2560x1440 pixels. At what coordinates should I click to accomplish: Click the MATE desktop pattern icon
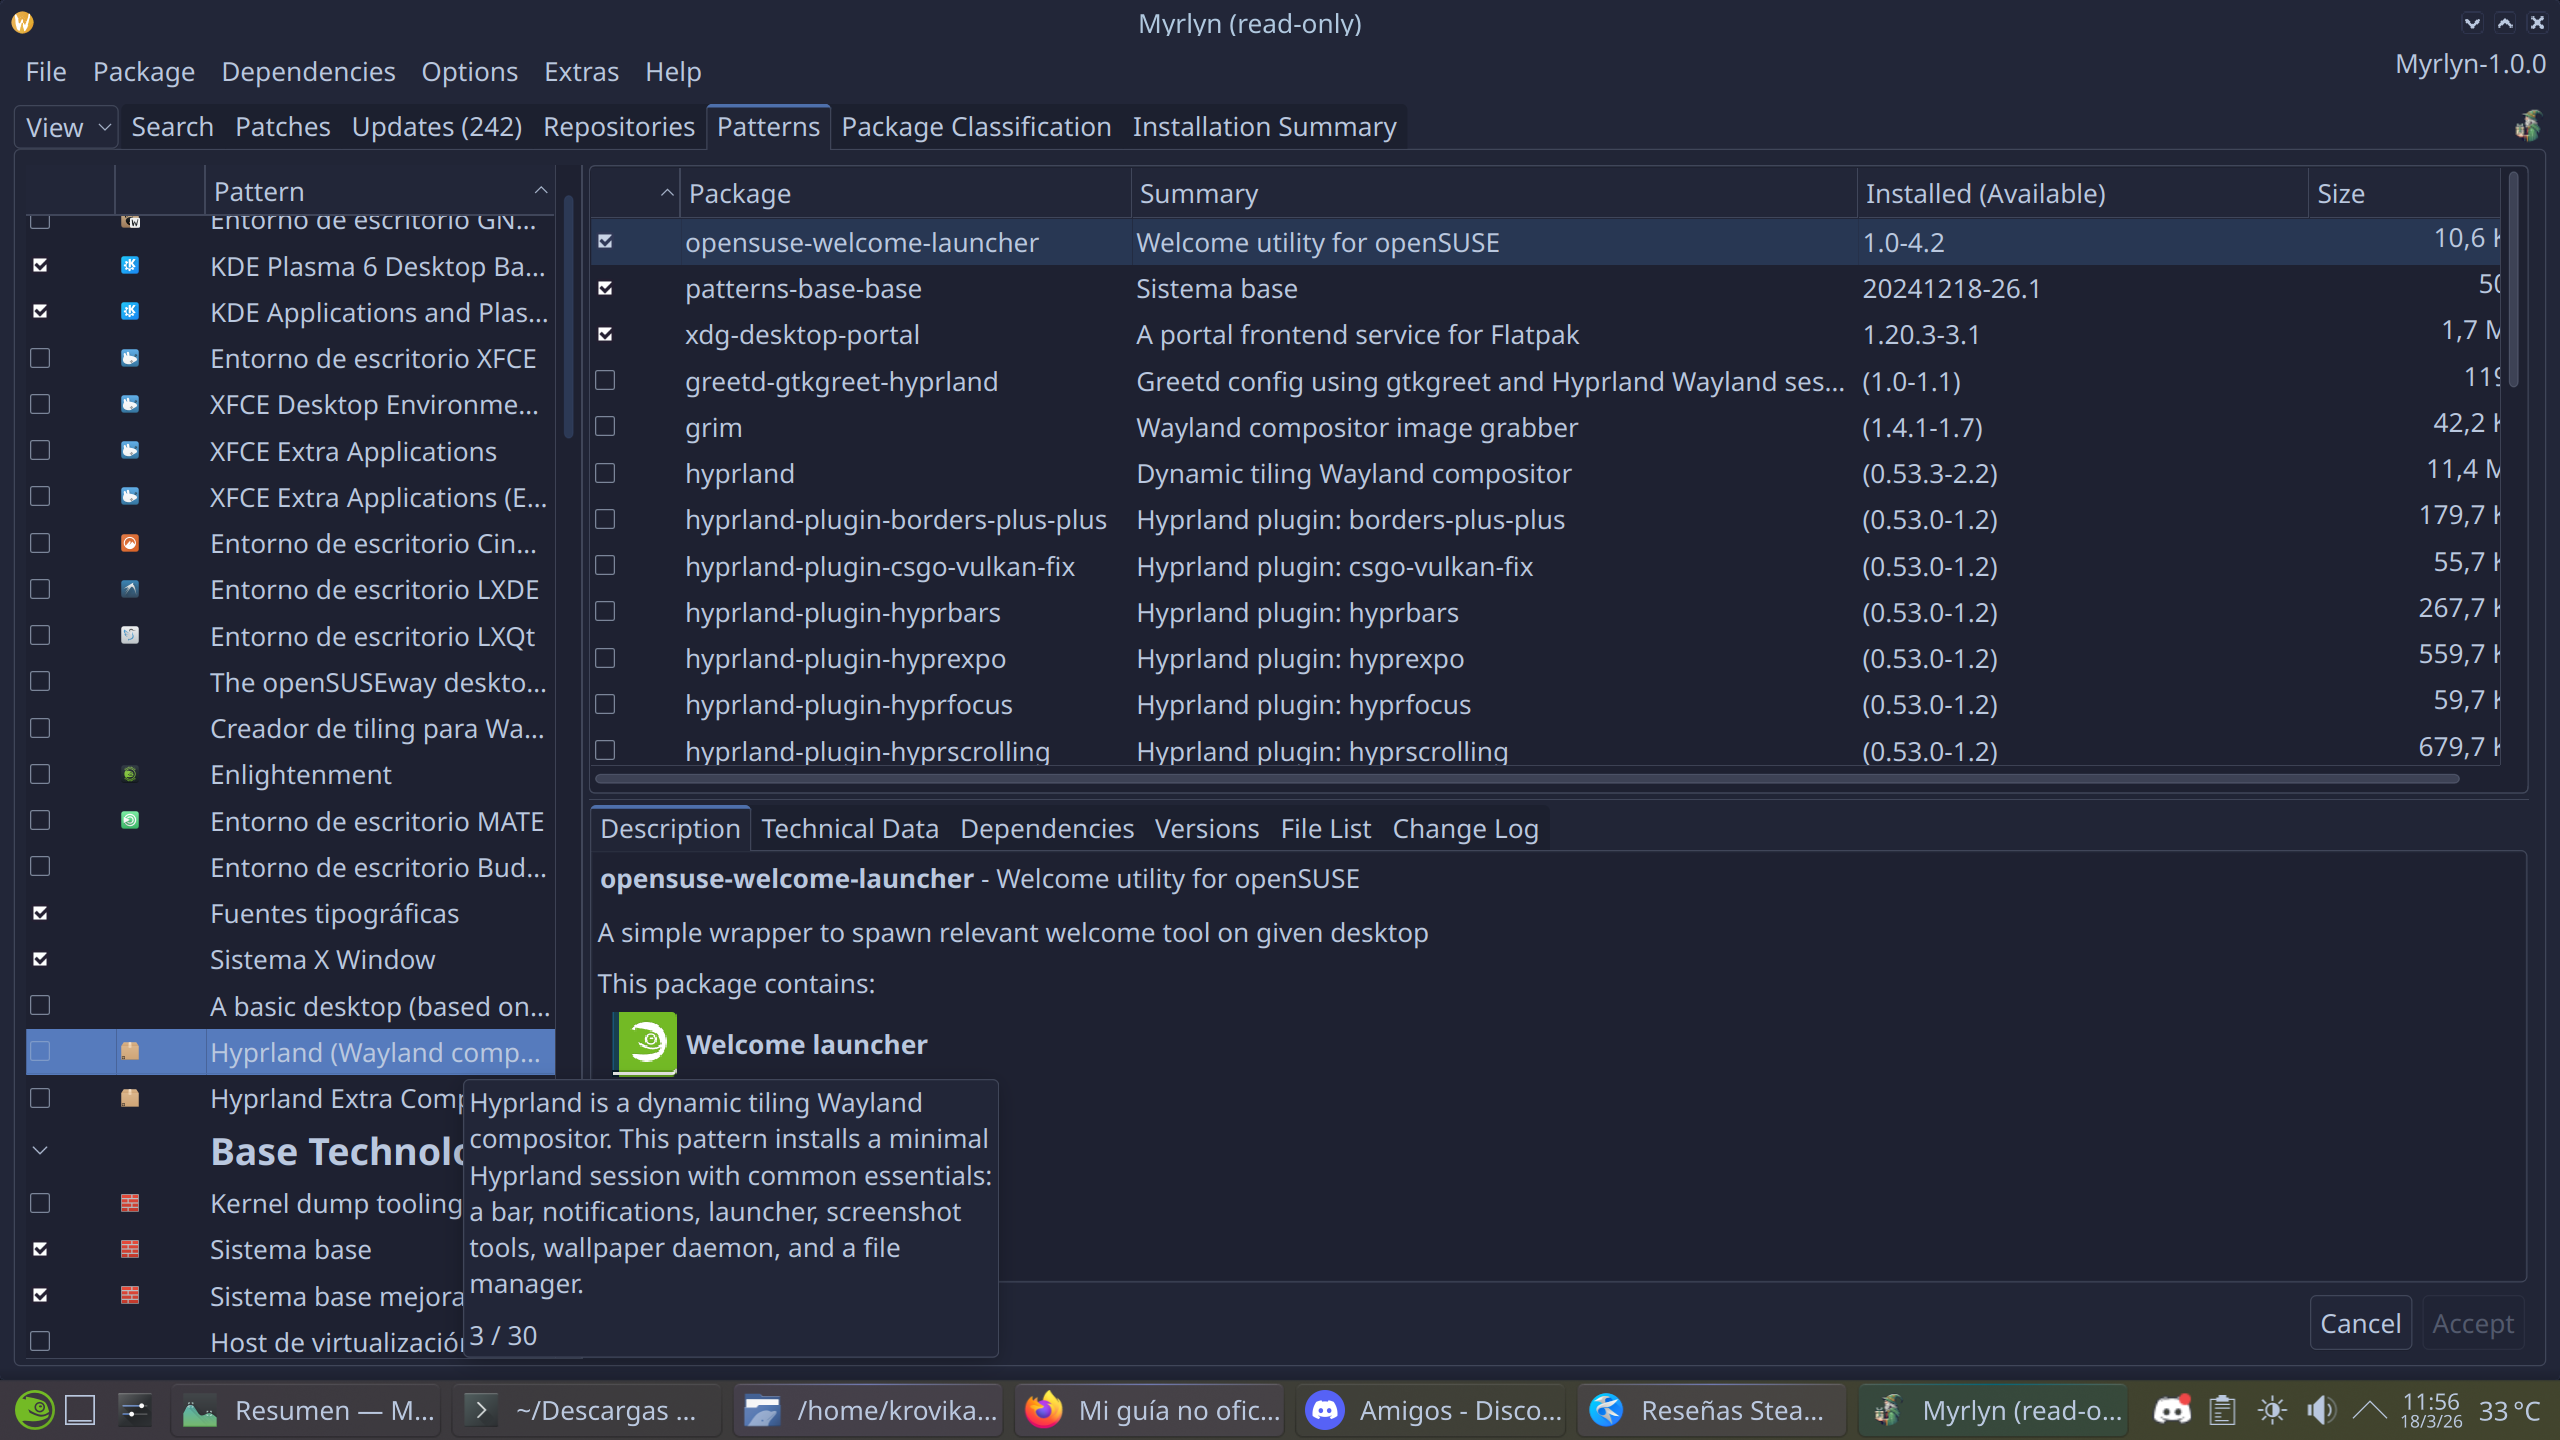[130, 821]
